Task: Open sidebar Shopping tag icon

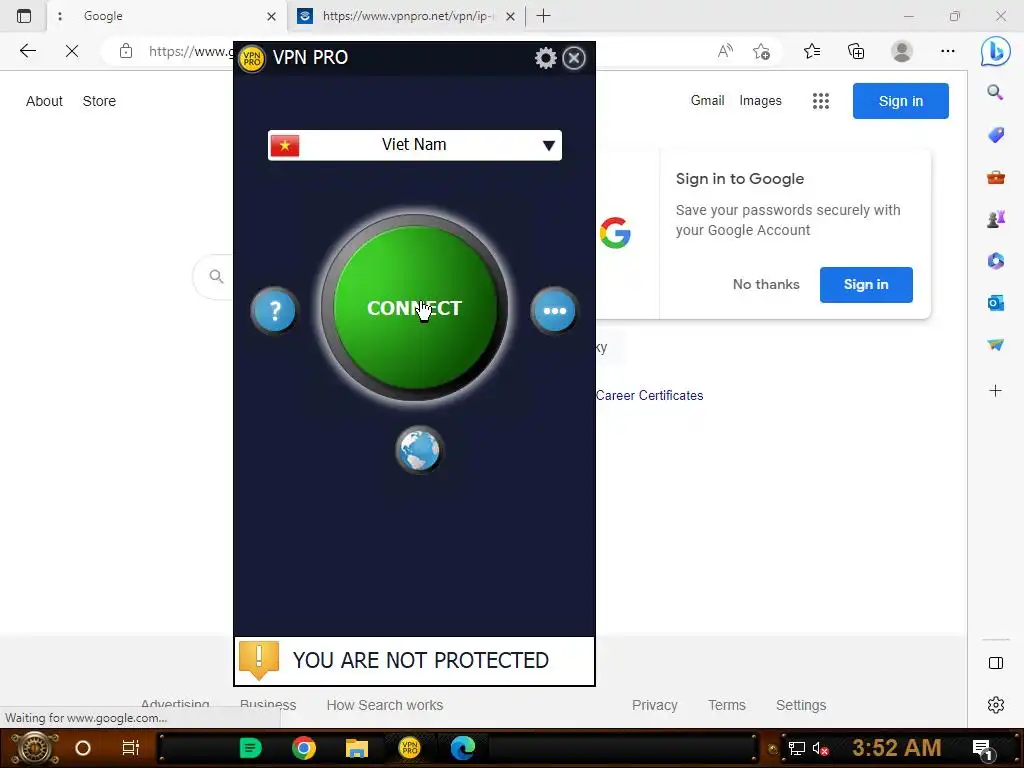Action: pyautogui.click(x=995, y=135)
